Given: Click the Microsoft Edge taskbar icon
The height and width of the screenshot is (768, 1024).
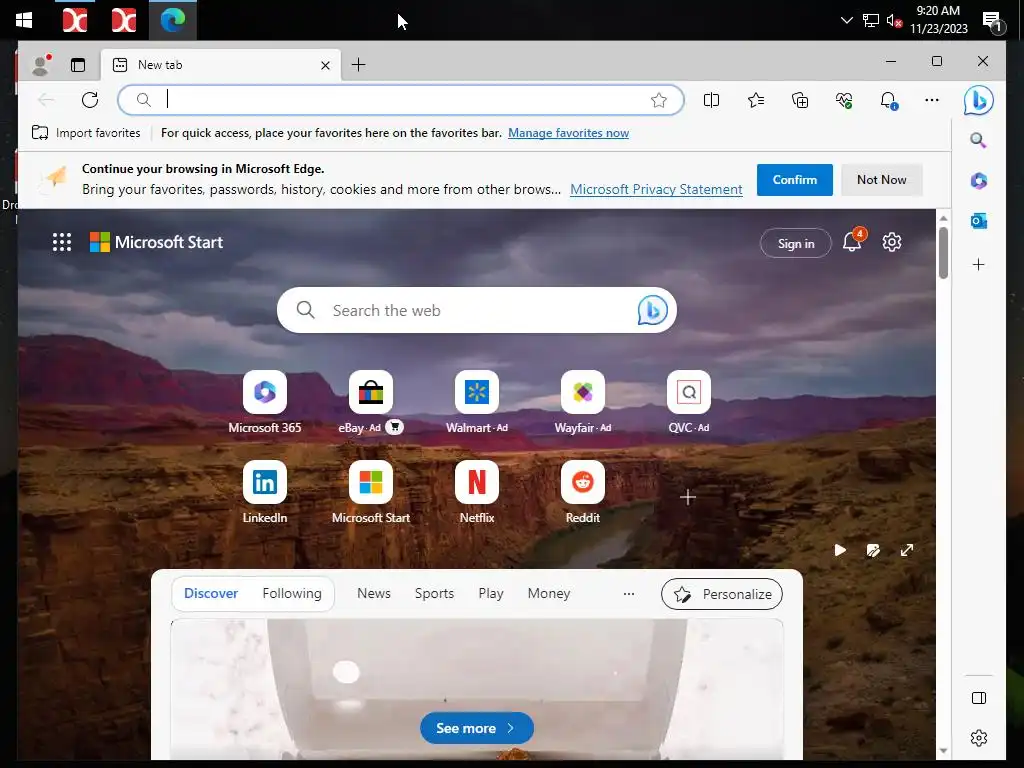Looking at the screenshot, I should coord(173,20).
